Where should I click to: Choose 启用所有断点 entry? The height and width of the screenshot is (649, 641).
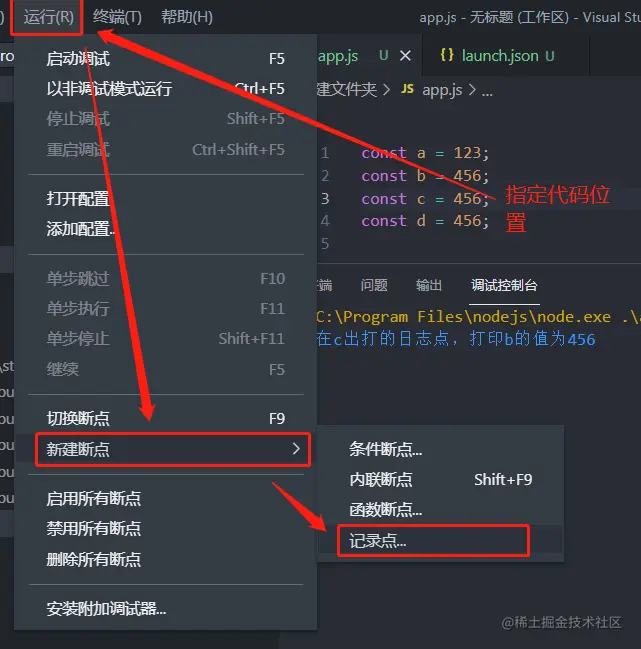click(166, 498)
